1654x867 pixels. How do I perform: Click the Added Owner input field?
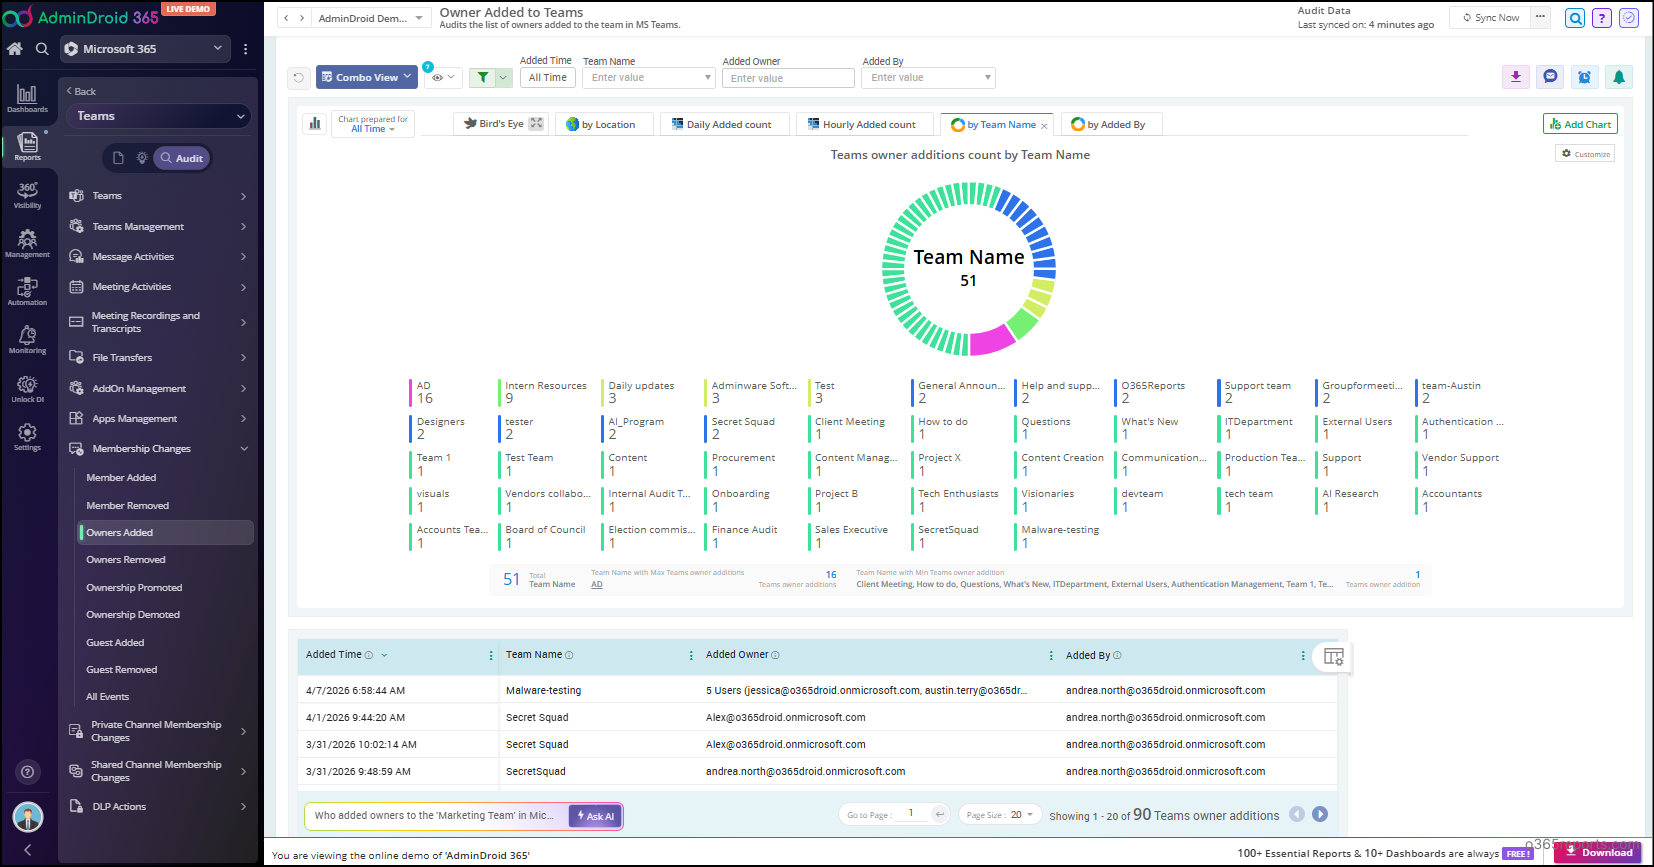(x=788, y=78)
